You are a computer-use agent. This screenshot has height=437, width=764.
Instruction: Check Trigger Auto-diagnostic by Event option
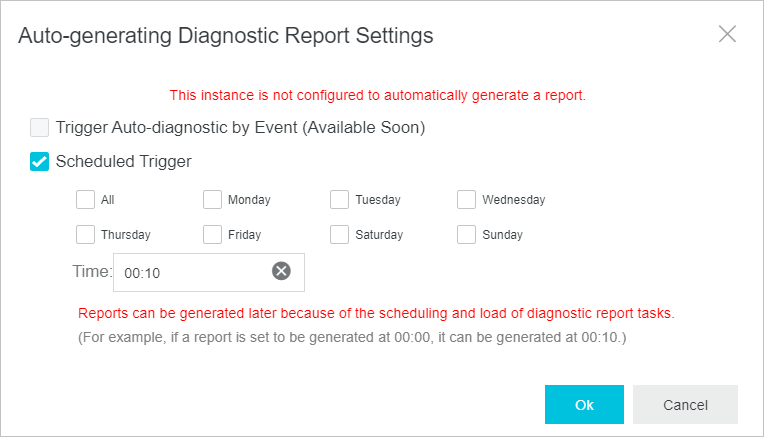pyautogui.click(x=40, y=128)
